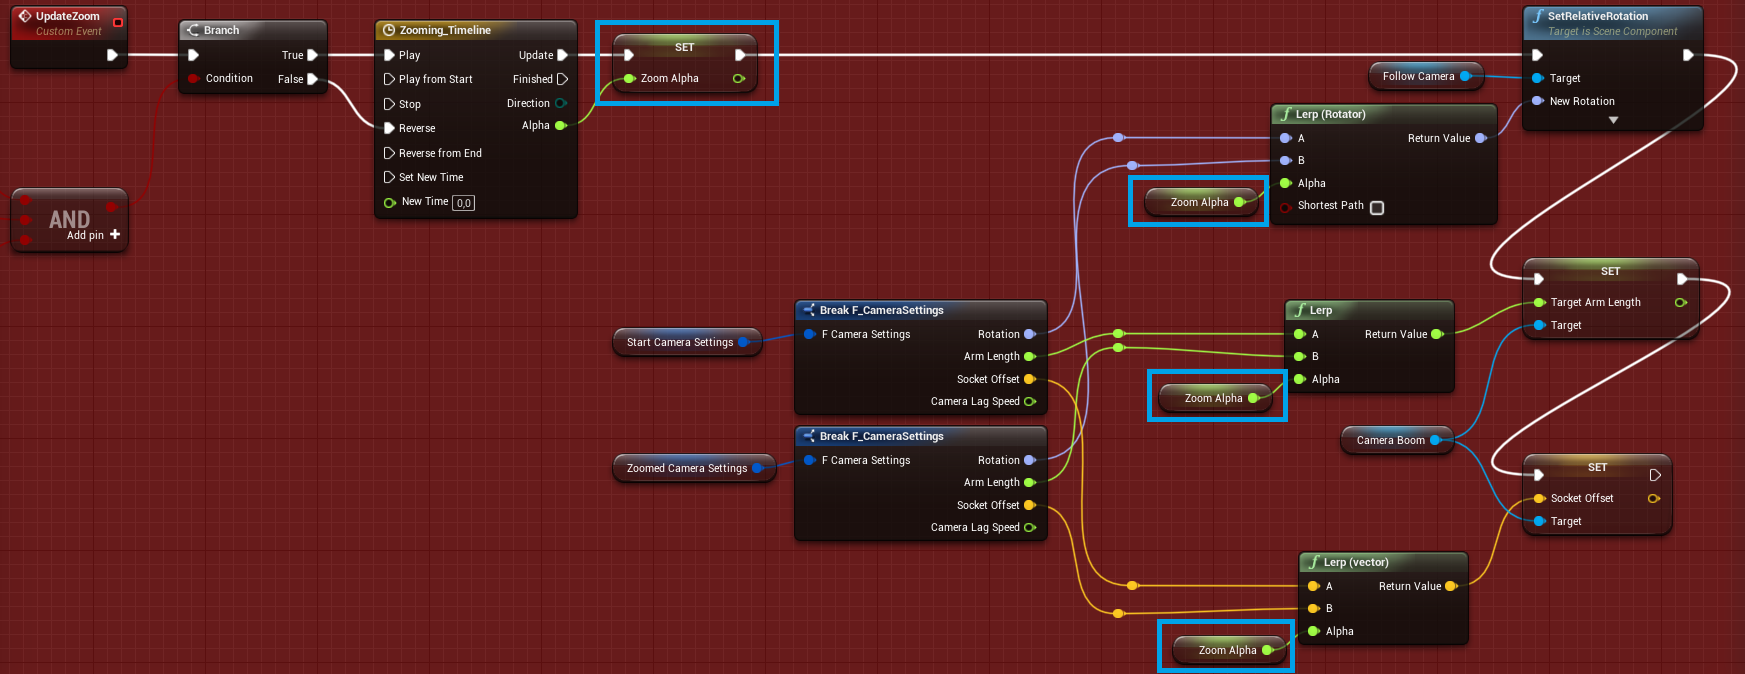Click the red Condition pin on Branch node

pyautogui.click(x=193, y=78)
